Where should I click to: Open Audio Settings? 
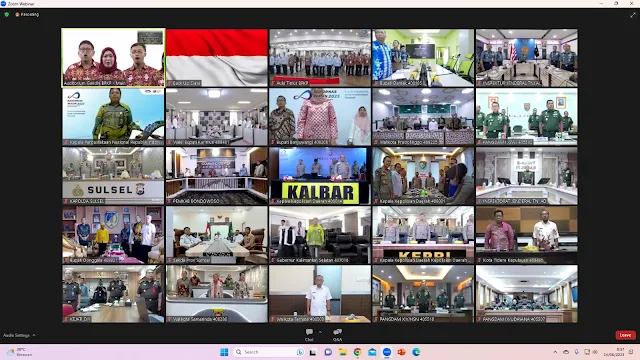16,335
